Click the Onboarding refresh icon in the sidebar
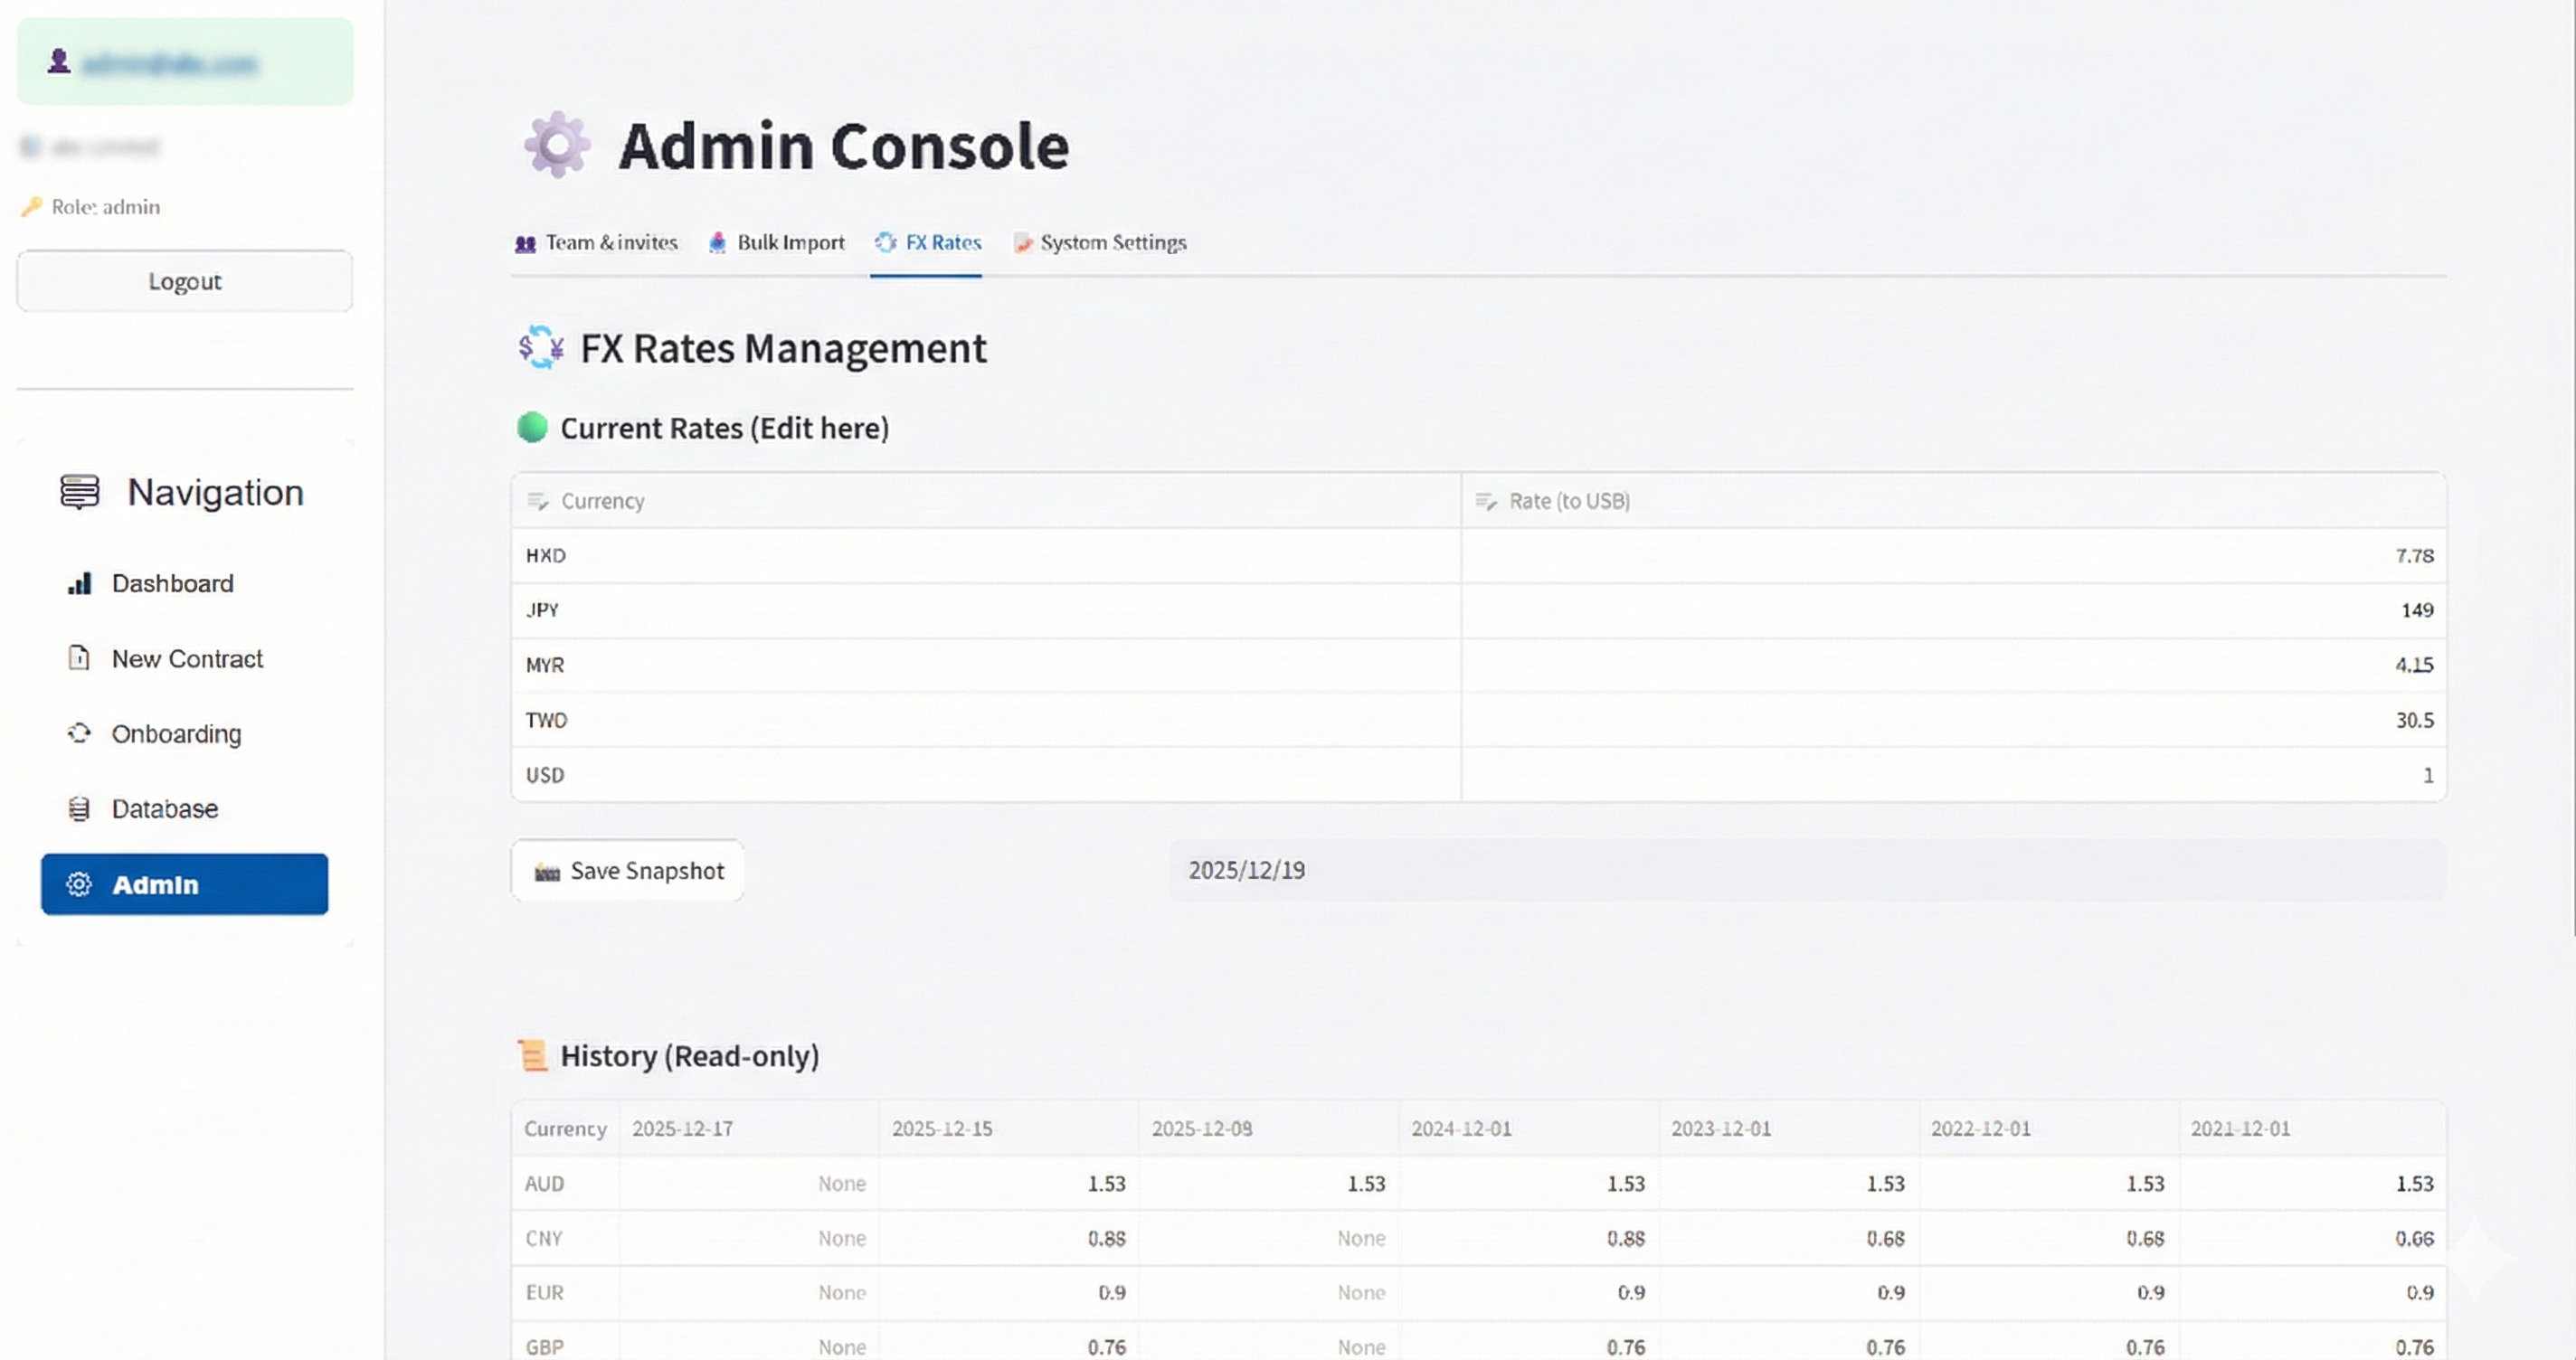 [x=79, y=733]
